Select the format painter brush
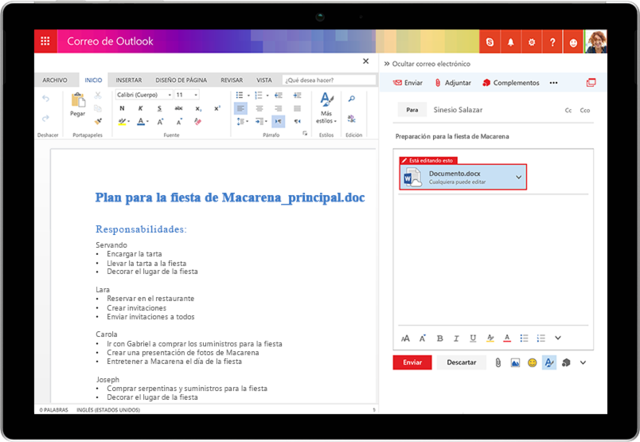The image size is (640, 442). tap(98, 121)
